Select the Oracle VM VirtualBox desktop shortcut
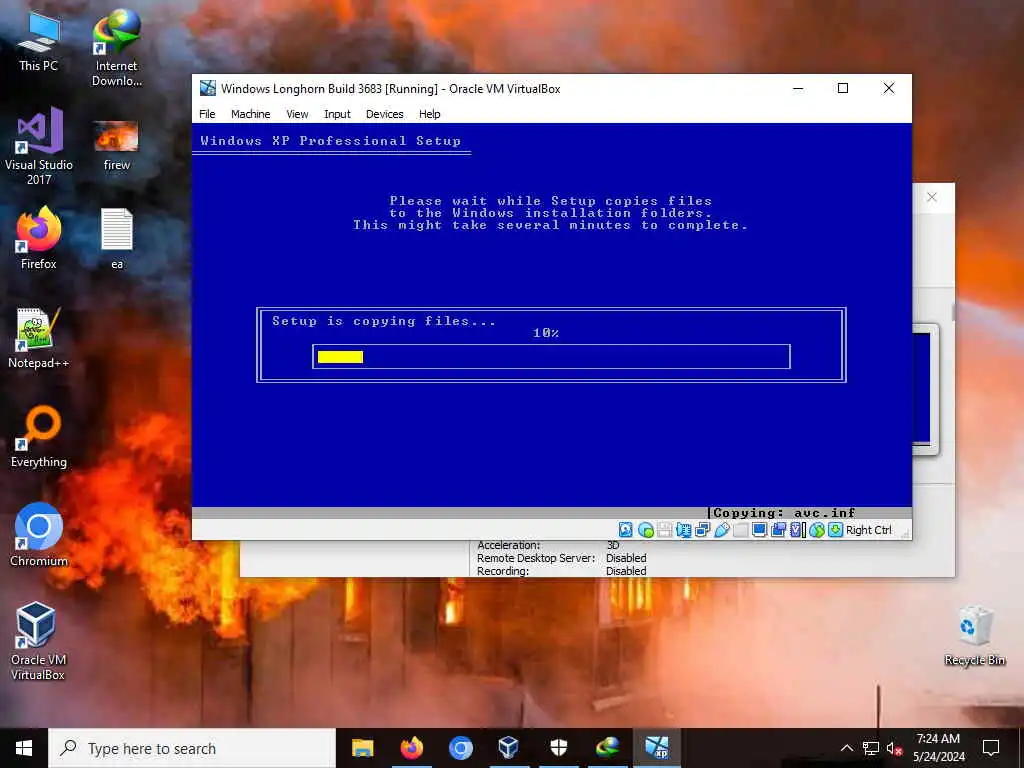The width and height of the screenshot is (1024, 768). (x=38, y=641)
